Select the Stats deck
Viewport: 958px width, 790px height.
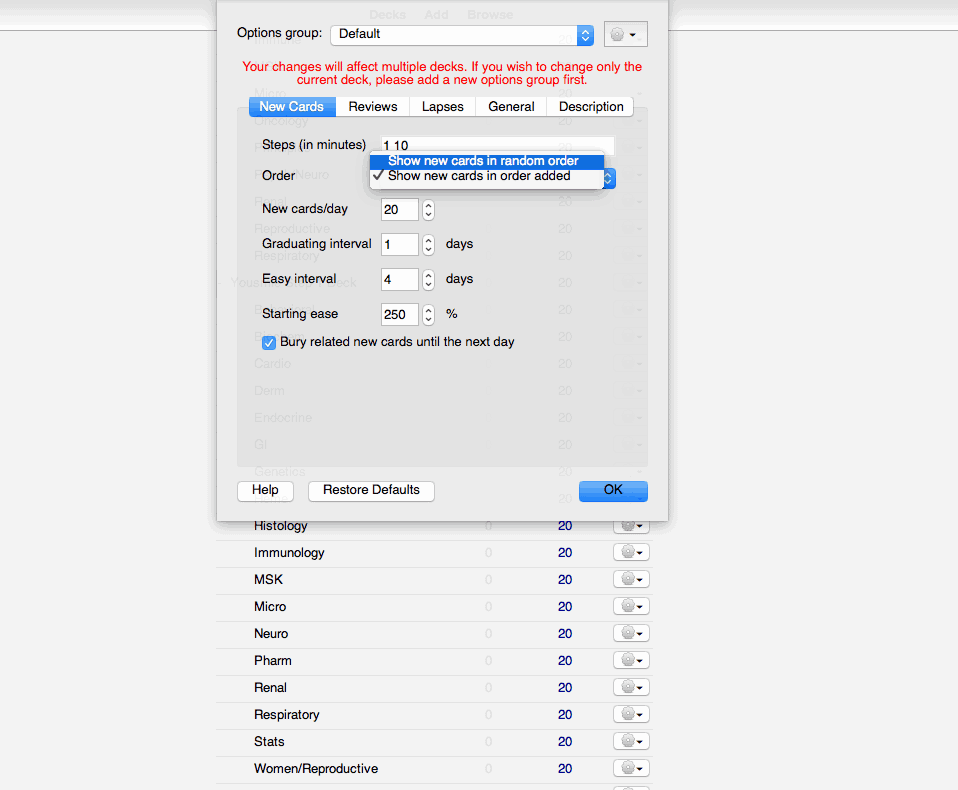(269, 742)
